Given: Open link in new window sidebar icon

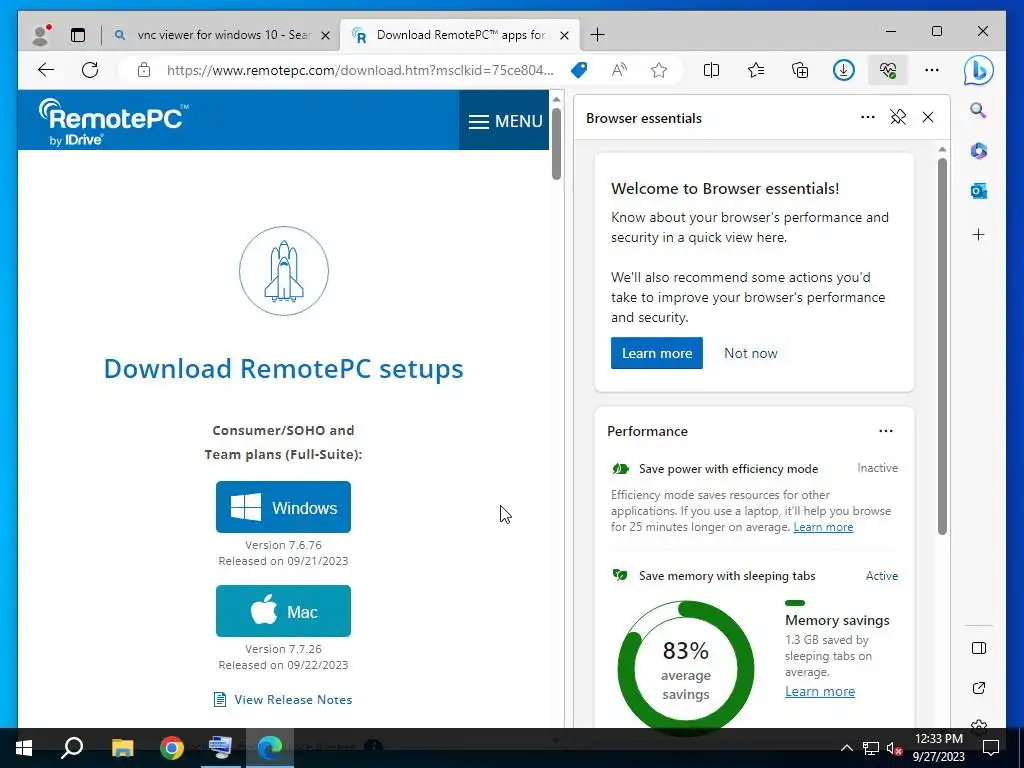Looking at the screenshot, I should point(978,688).
